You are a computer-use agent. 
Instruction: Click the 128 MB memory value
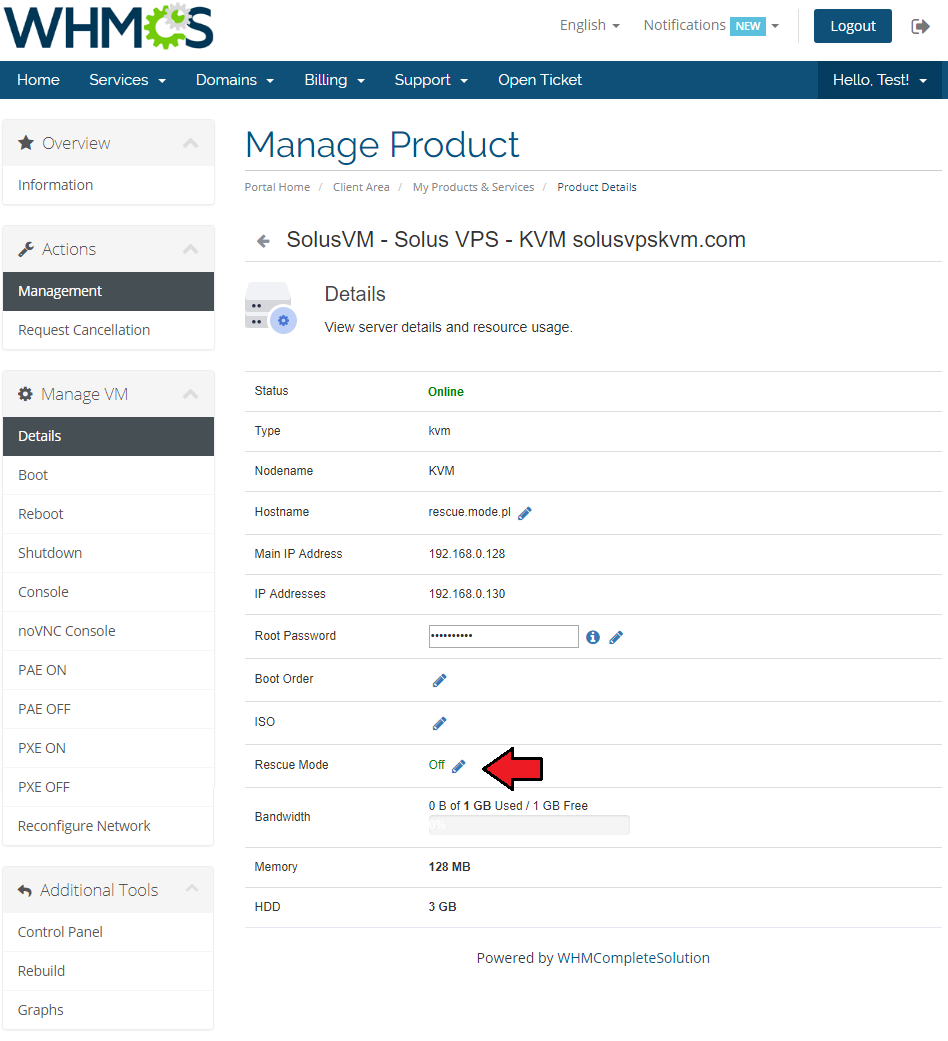tap(449, 867)
